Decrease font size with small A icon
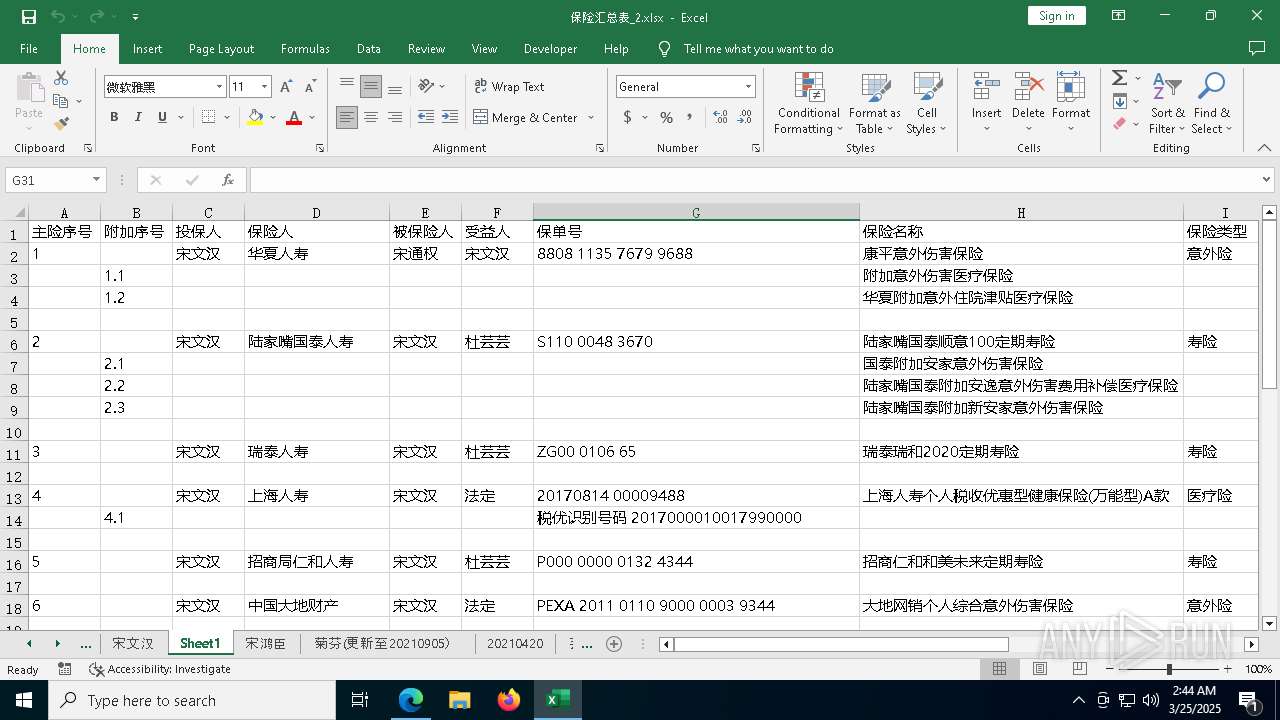Image resolution: width=1280 pixels, height=720 pixels. [310, 87]
